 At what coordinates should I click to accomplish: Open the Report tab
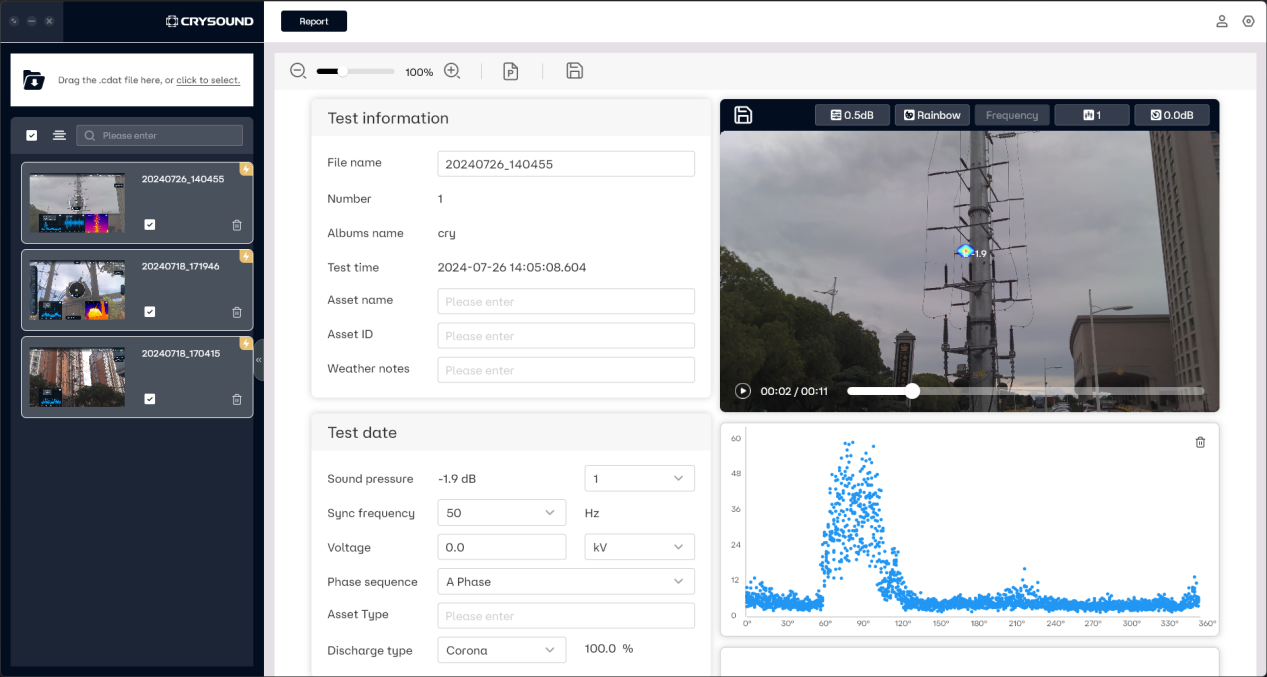(314, 21)
